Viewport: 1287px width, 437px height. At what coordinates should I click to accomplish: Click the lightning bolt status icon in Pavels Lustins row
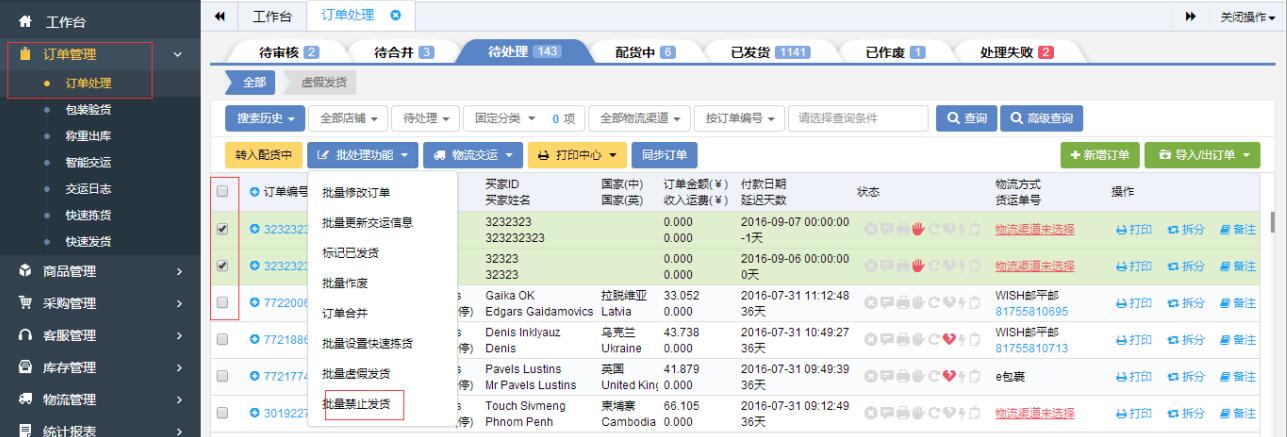pyautogui.click(x=962, y=375)
